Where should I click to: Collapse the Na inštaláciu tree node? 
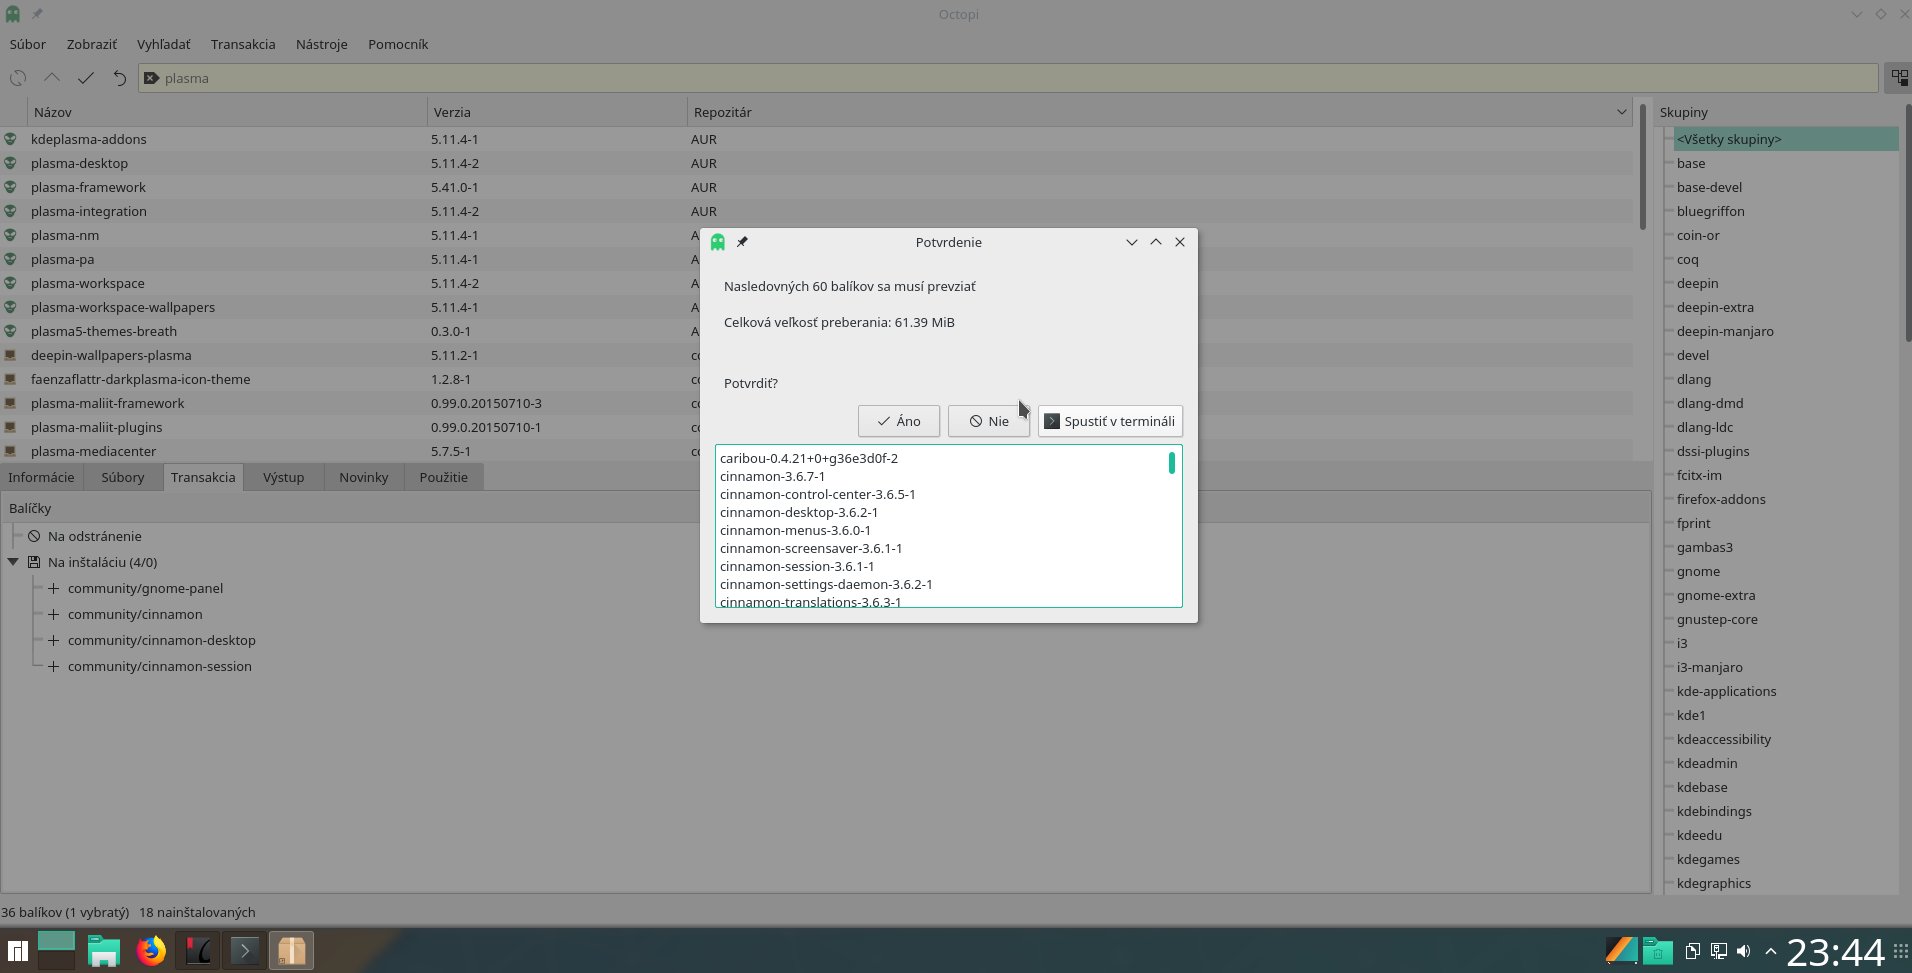point(13,562)
